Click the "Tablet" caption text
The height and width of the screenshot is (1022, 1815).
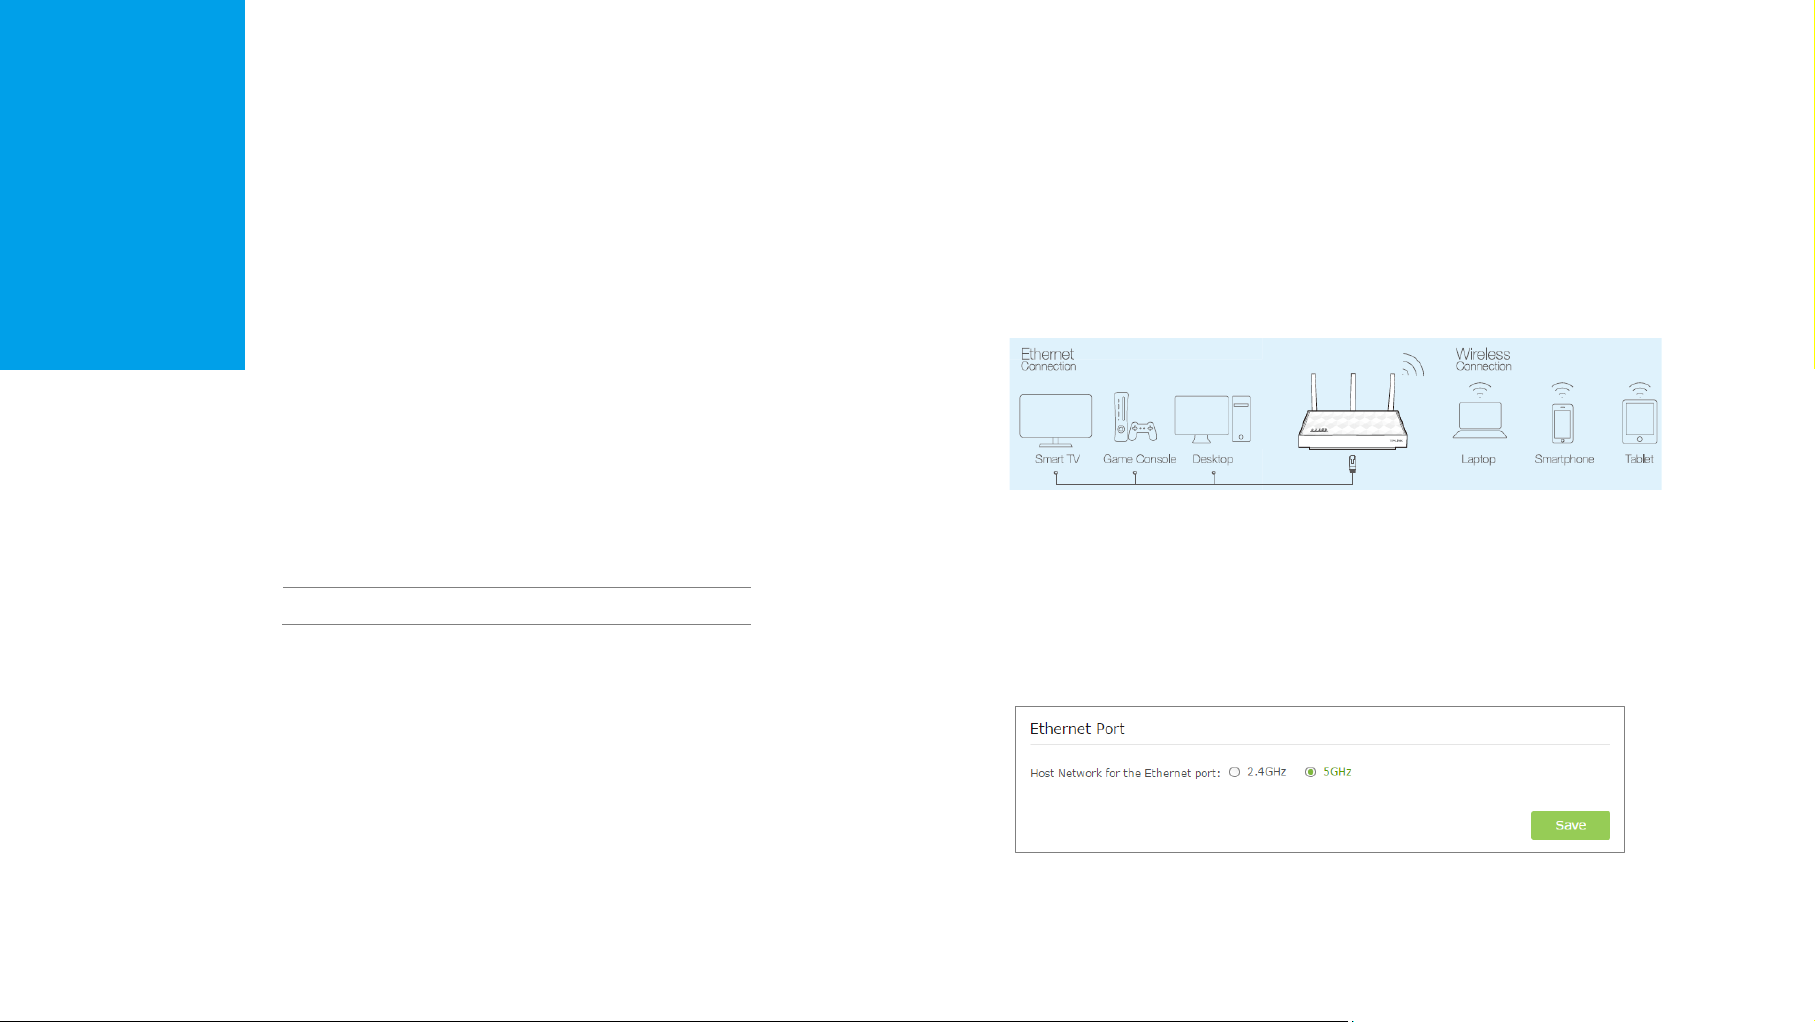1639,459
